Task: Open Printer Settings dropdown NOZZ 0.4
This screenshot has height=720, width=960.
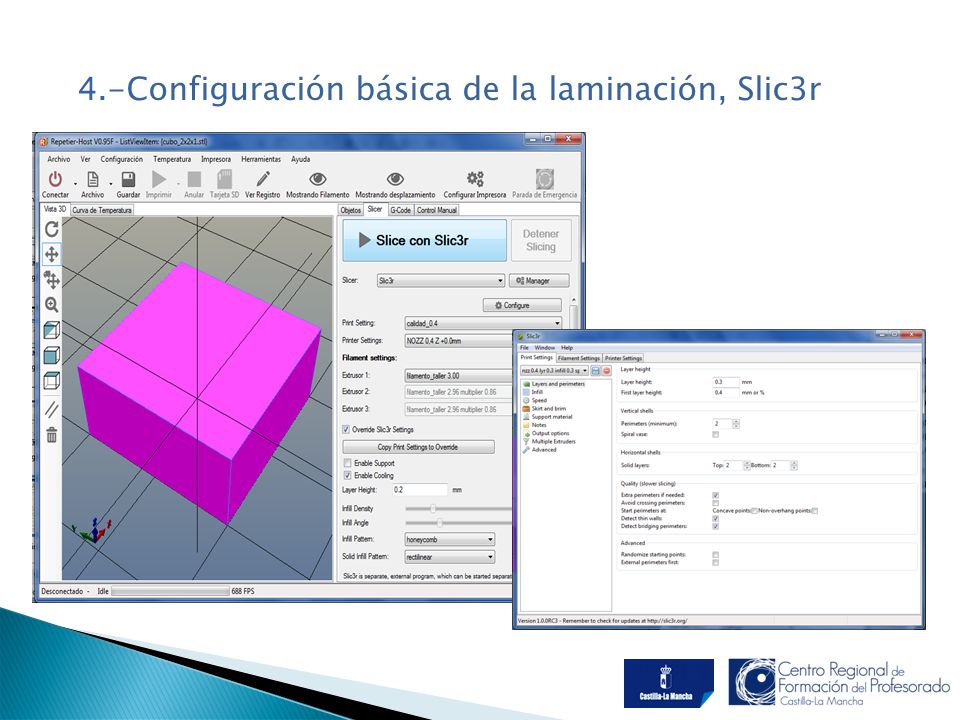Action: pyautogui.click(x=459, y=340)
